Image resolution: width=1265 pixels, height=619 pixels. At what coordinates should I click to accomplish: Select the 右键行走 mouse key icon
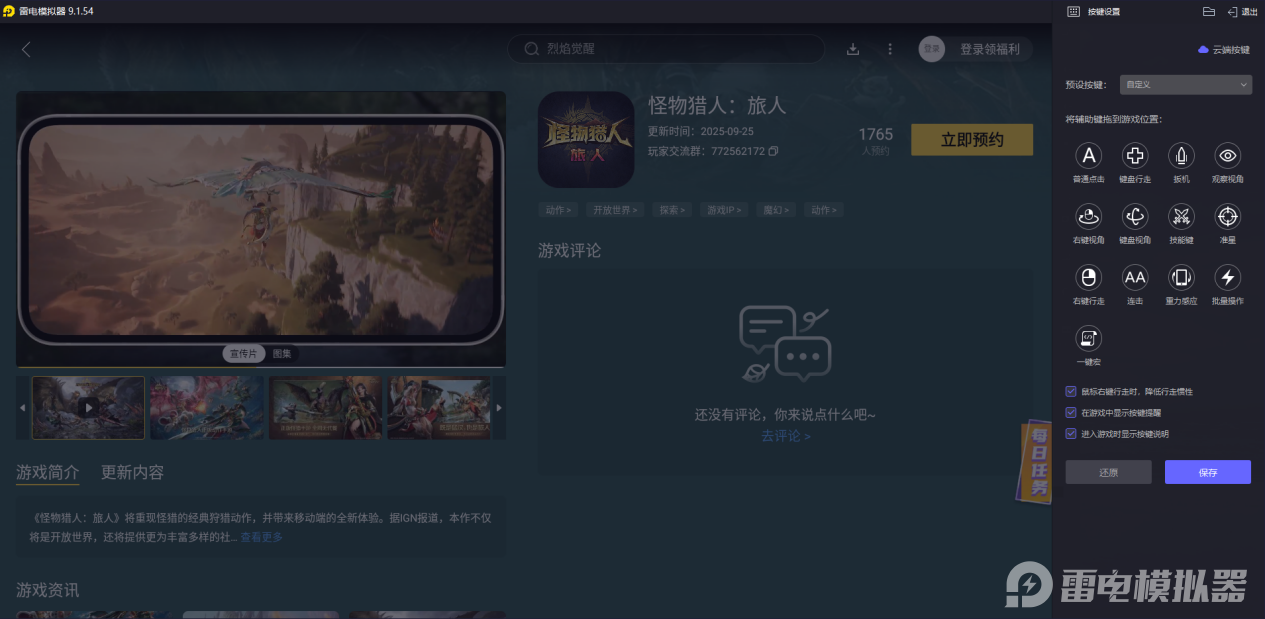click(x=1088, y=277)
